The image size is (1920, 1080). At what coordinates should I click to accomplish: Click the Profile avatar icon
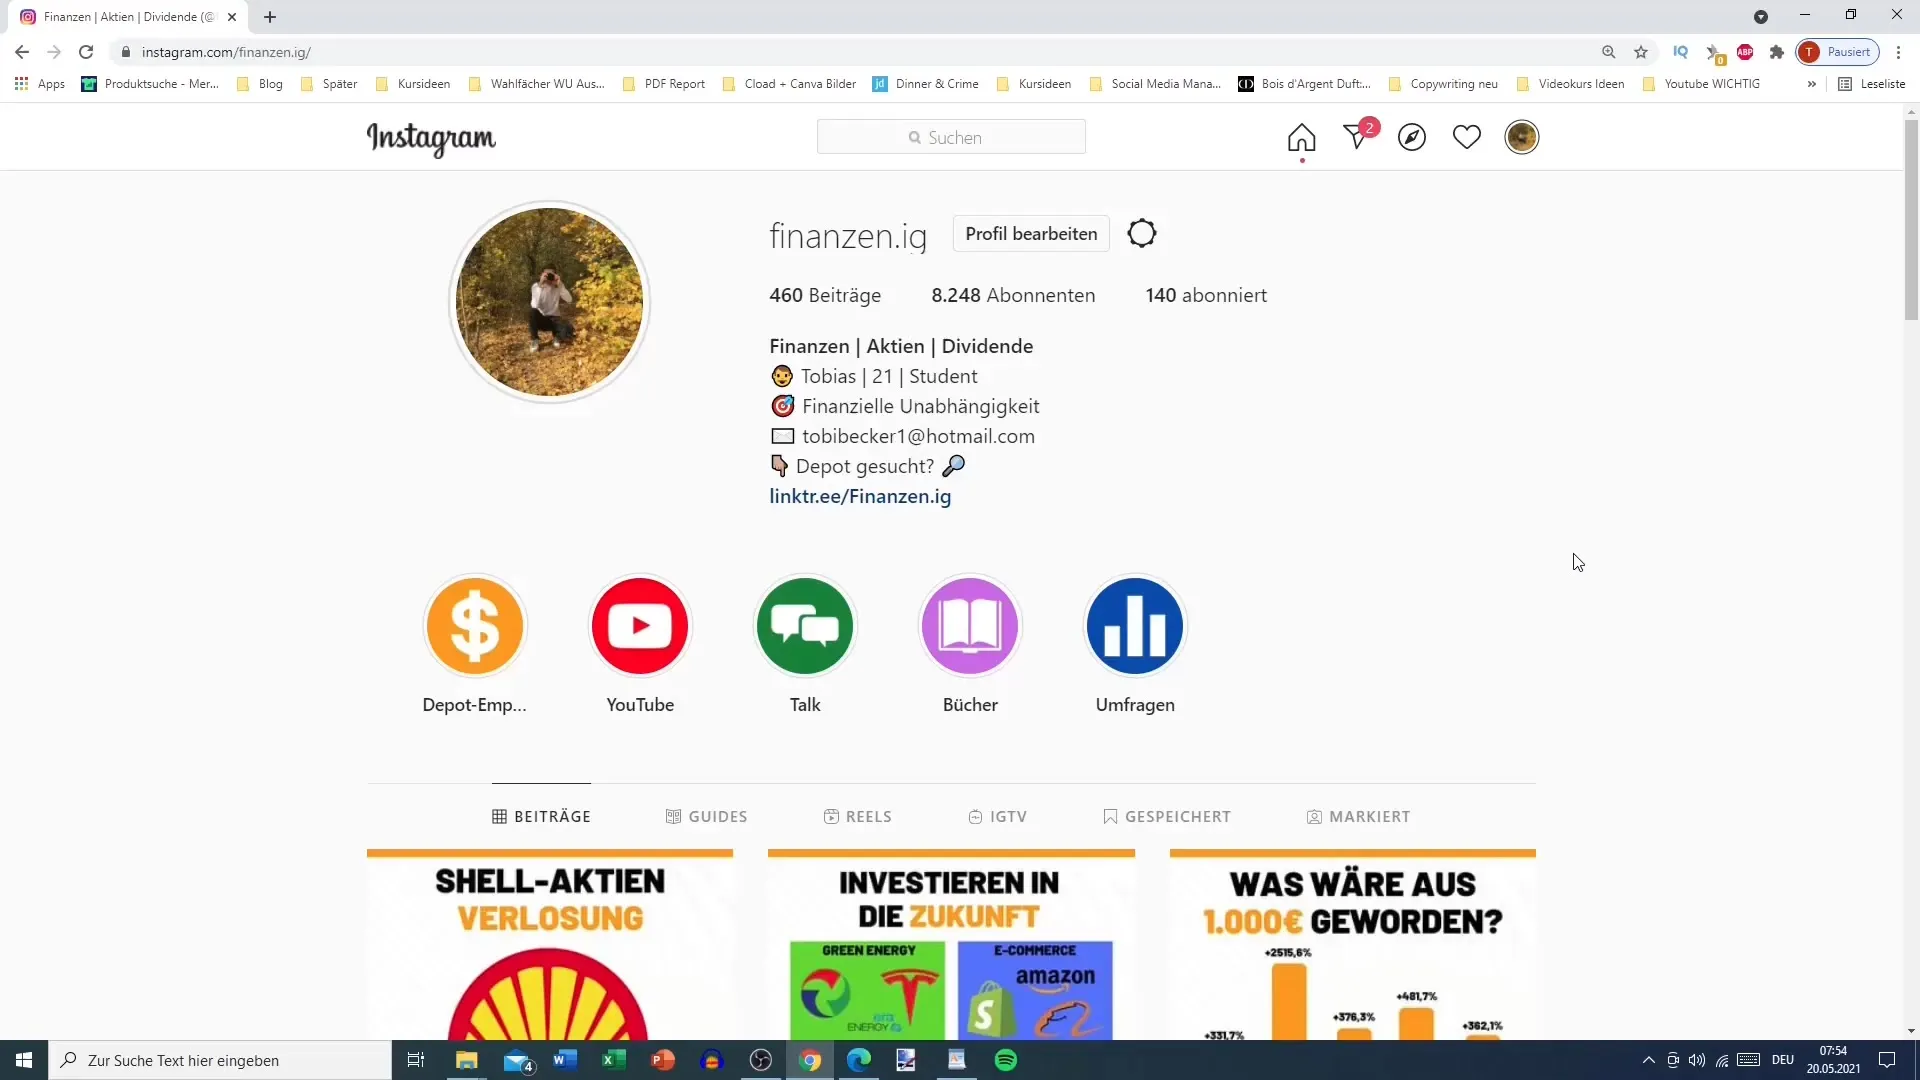click(x=1523, y=137)
